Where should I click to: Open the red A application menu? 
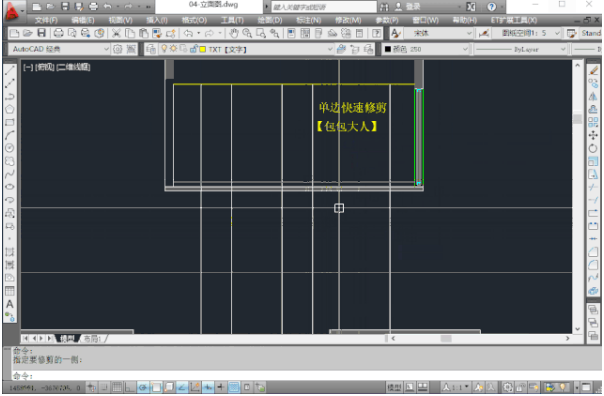tap(12, 11)
